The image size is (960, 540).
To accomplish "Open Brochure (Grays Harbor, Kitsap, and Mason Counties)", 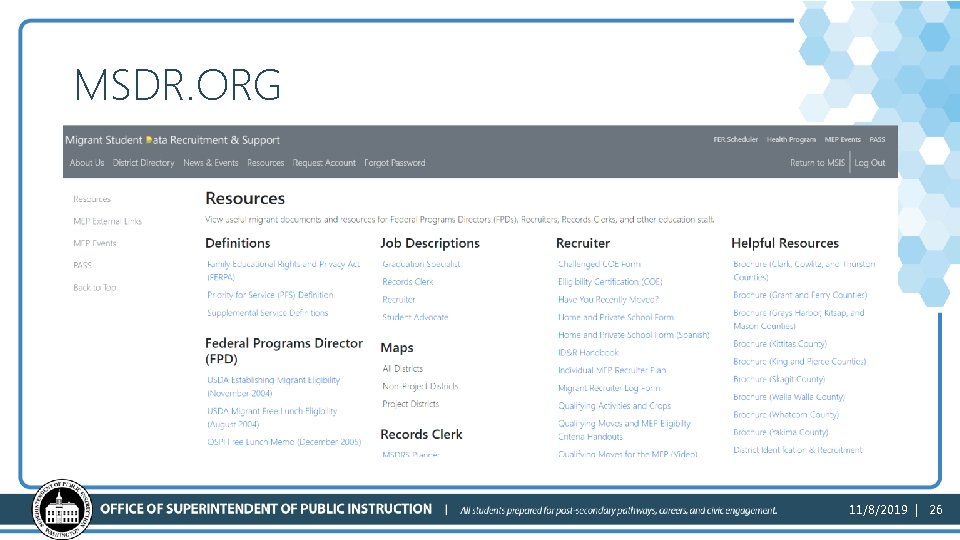I will click(x=798, y=319).
